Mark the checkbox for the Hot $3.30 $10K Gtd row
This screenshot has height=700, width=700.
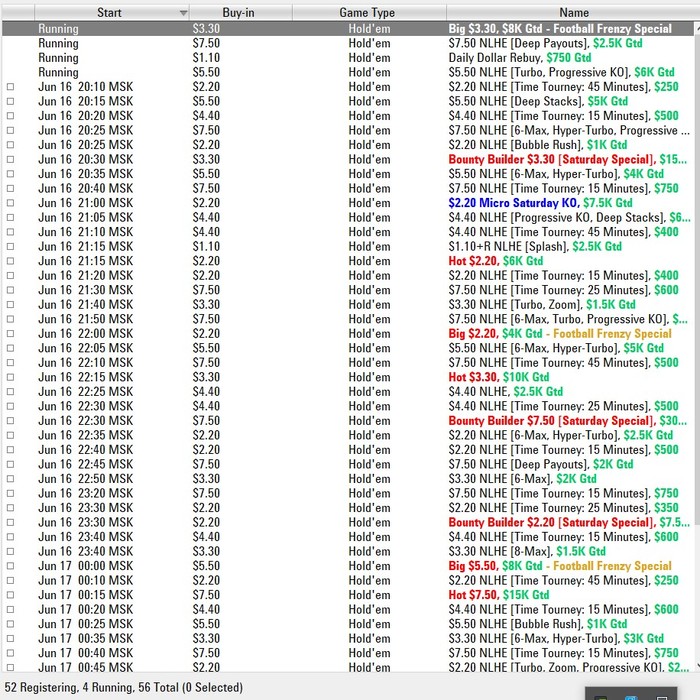point(10,377)
